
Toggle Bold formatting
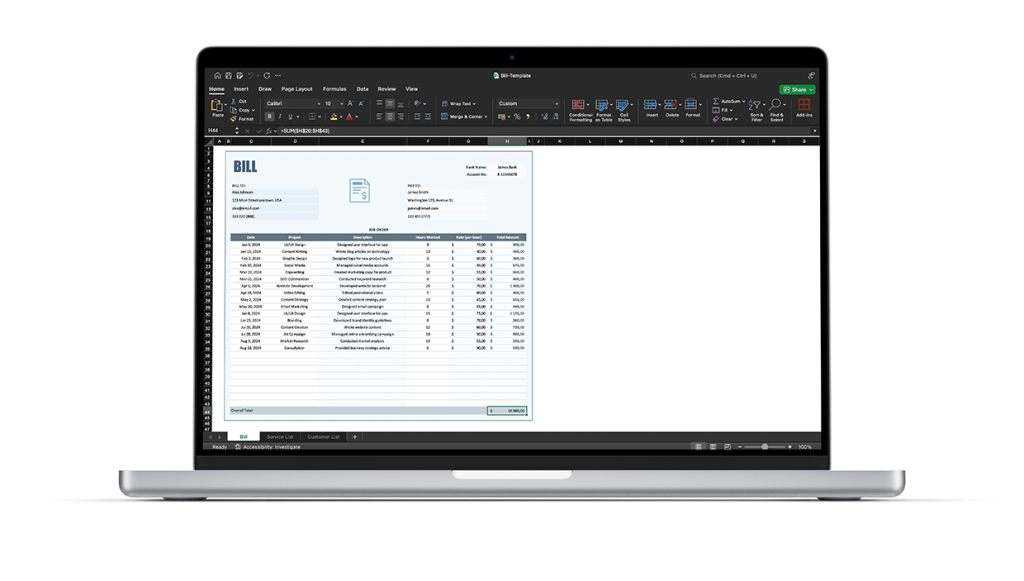[x=269, y=117]
